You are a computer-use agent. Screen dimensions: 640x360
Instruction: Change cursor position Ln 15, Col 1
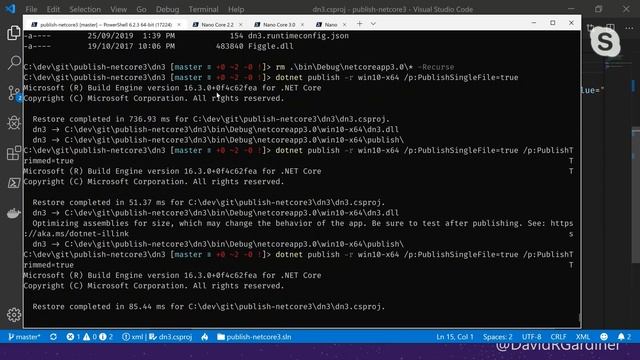pos(455,337)
